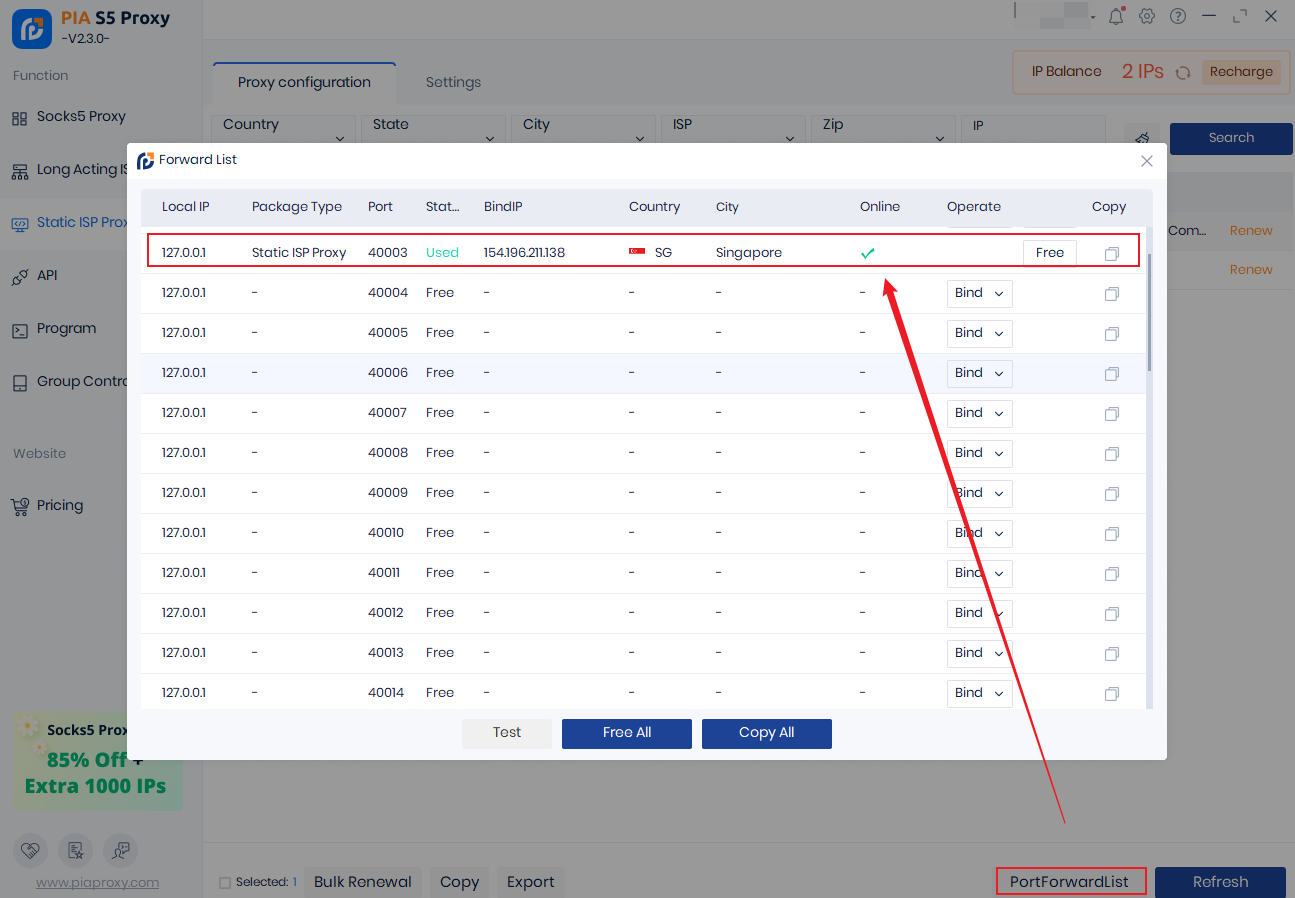Screen dimensions: 1295x898
Task: Open the Bind dropdown for port 40014
Action: [979, 693]
